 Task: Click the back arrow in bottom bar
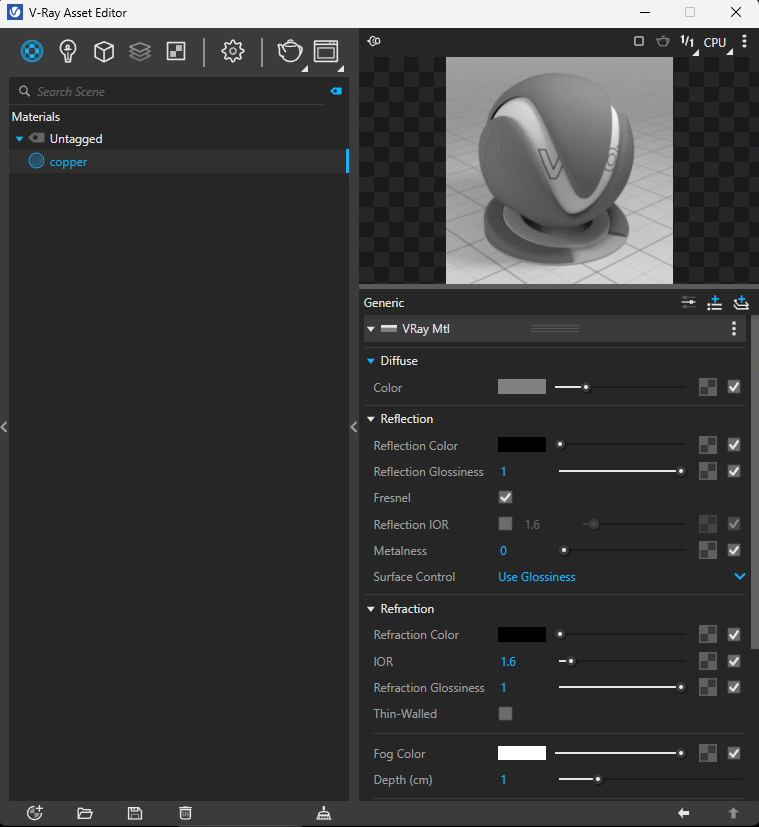tap(684, 813)
